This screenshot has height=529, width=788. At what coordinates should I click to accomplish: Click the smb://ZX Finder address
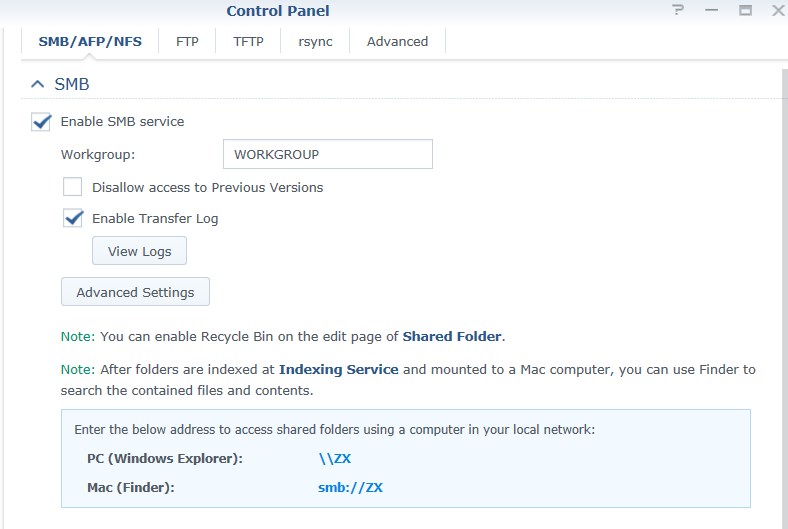(x=350, y=487)
